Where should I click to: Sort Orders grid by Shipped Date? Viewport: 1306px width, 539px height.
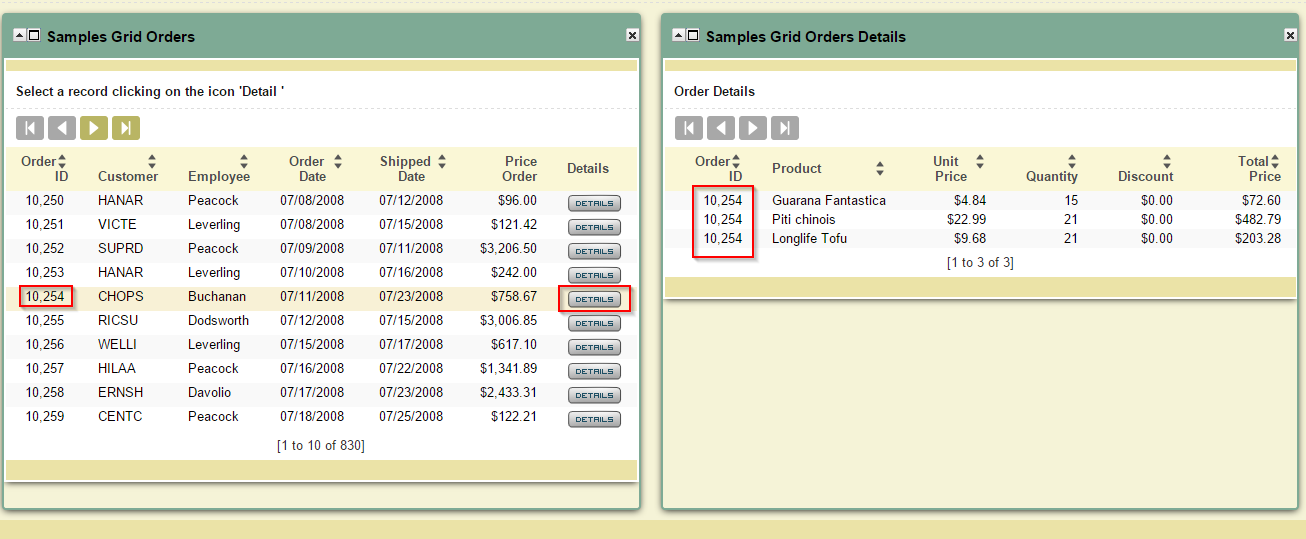point(442,161)
